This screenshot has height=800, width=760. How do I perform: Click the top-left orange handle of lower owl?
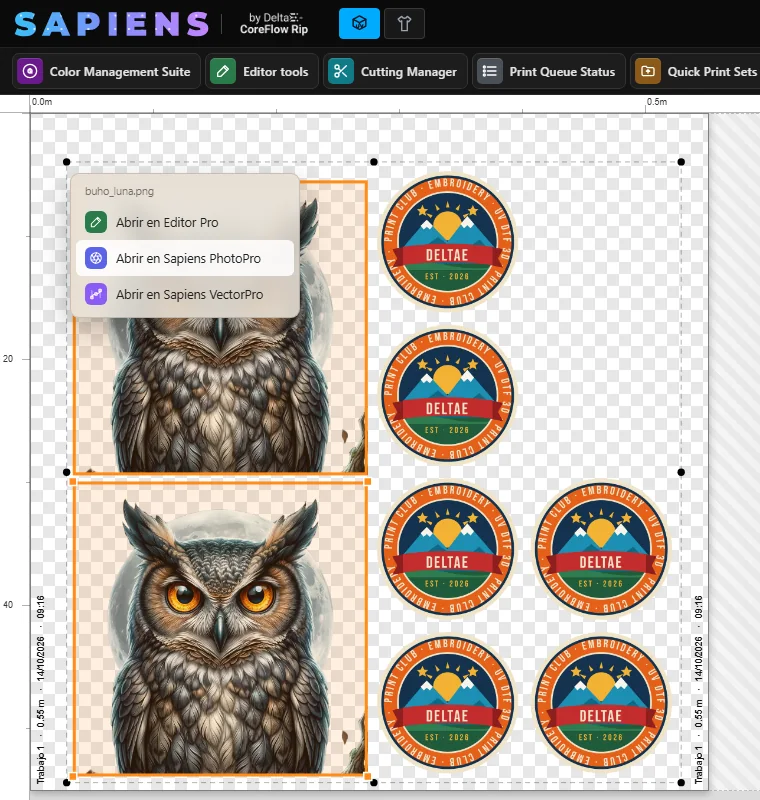click(73, 482)
